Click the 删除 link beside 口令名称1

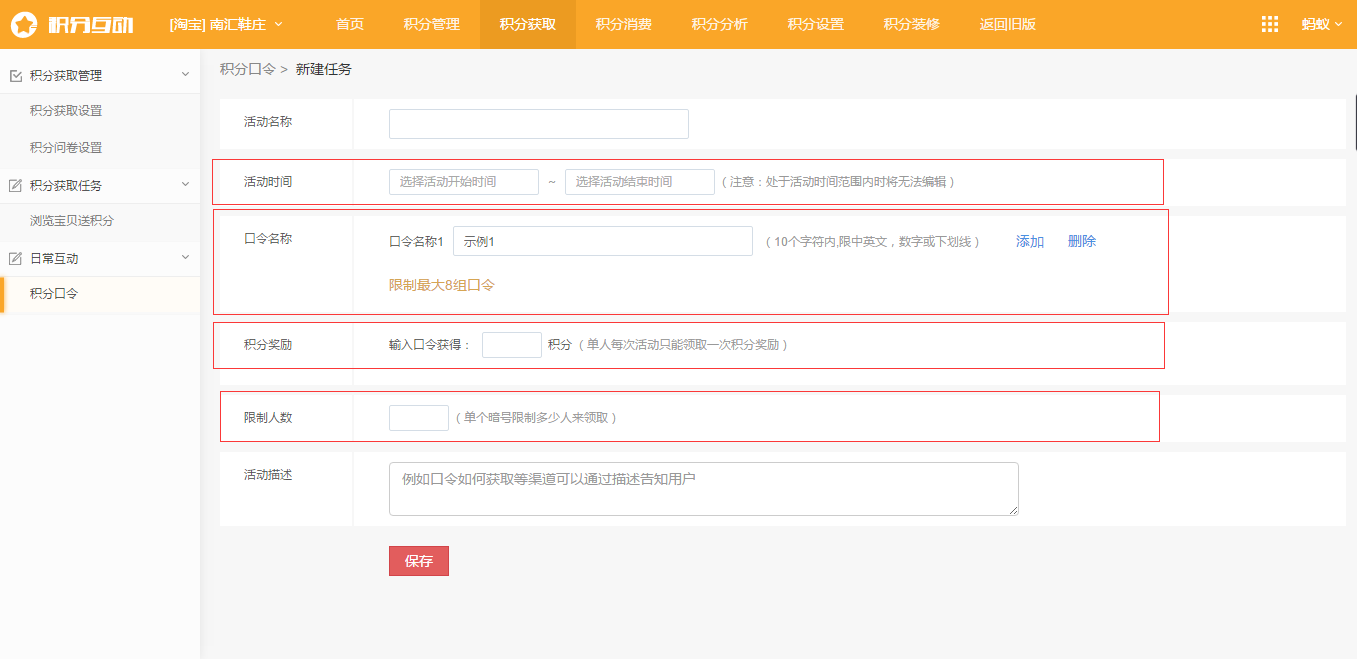(1081, 240)
